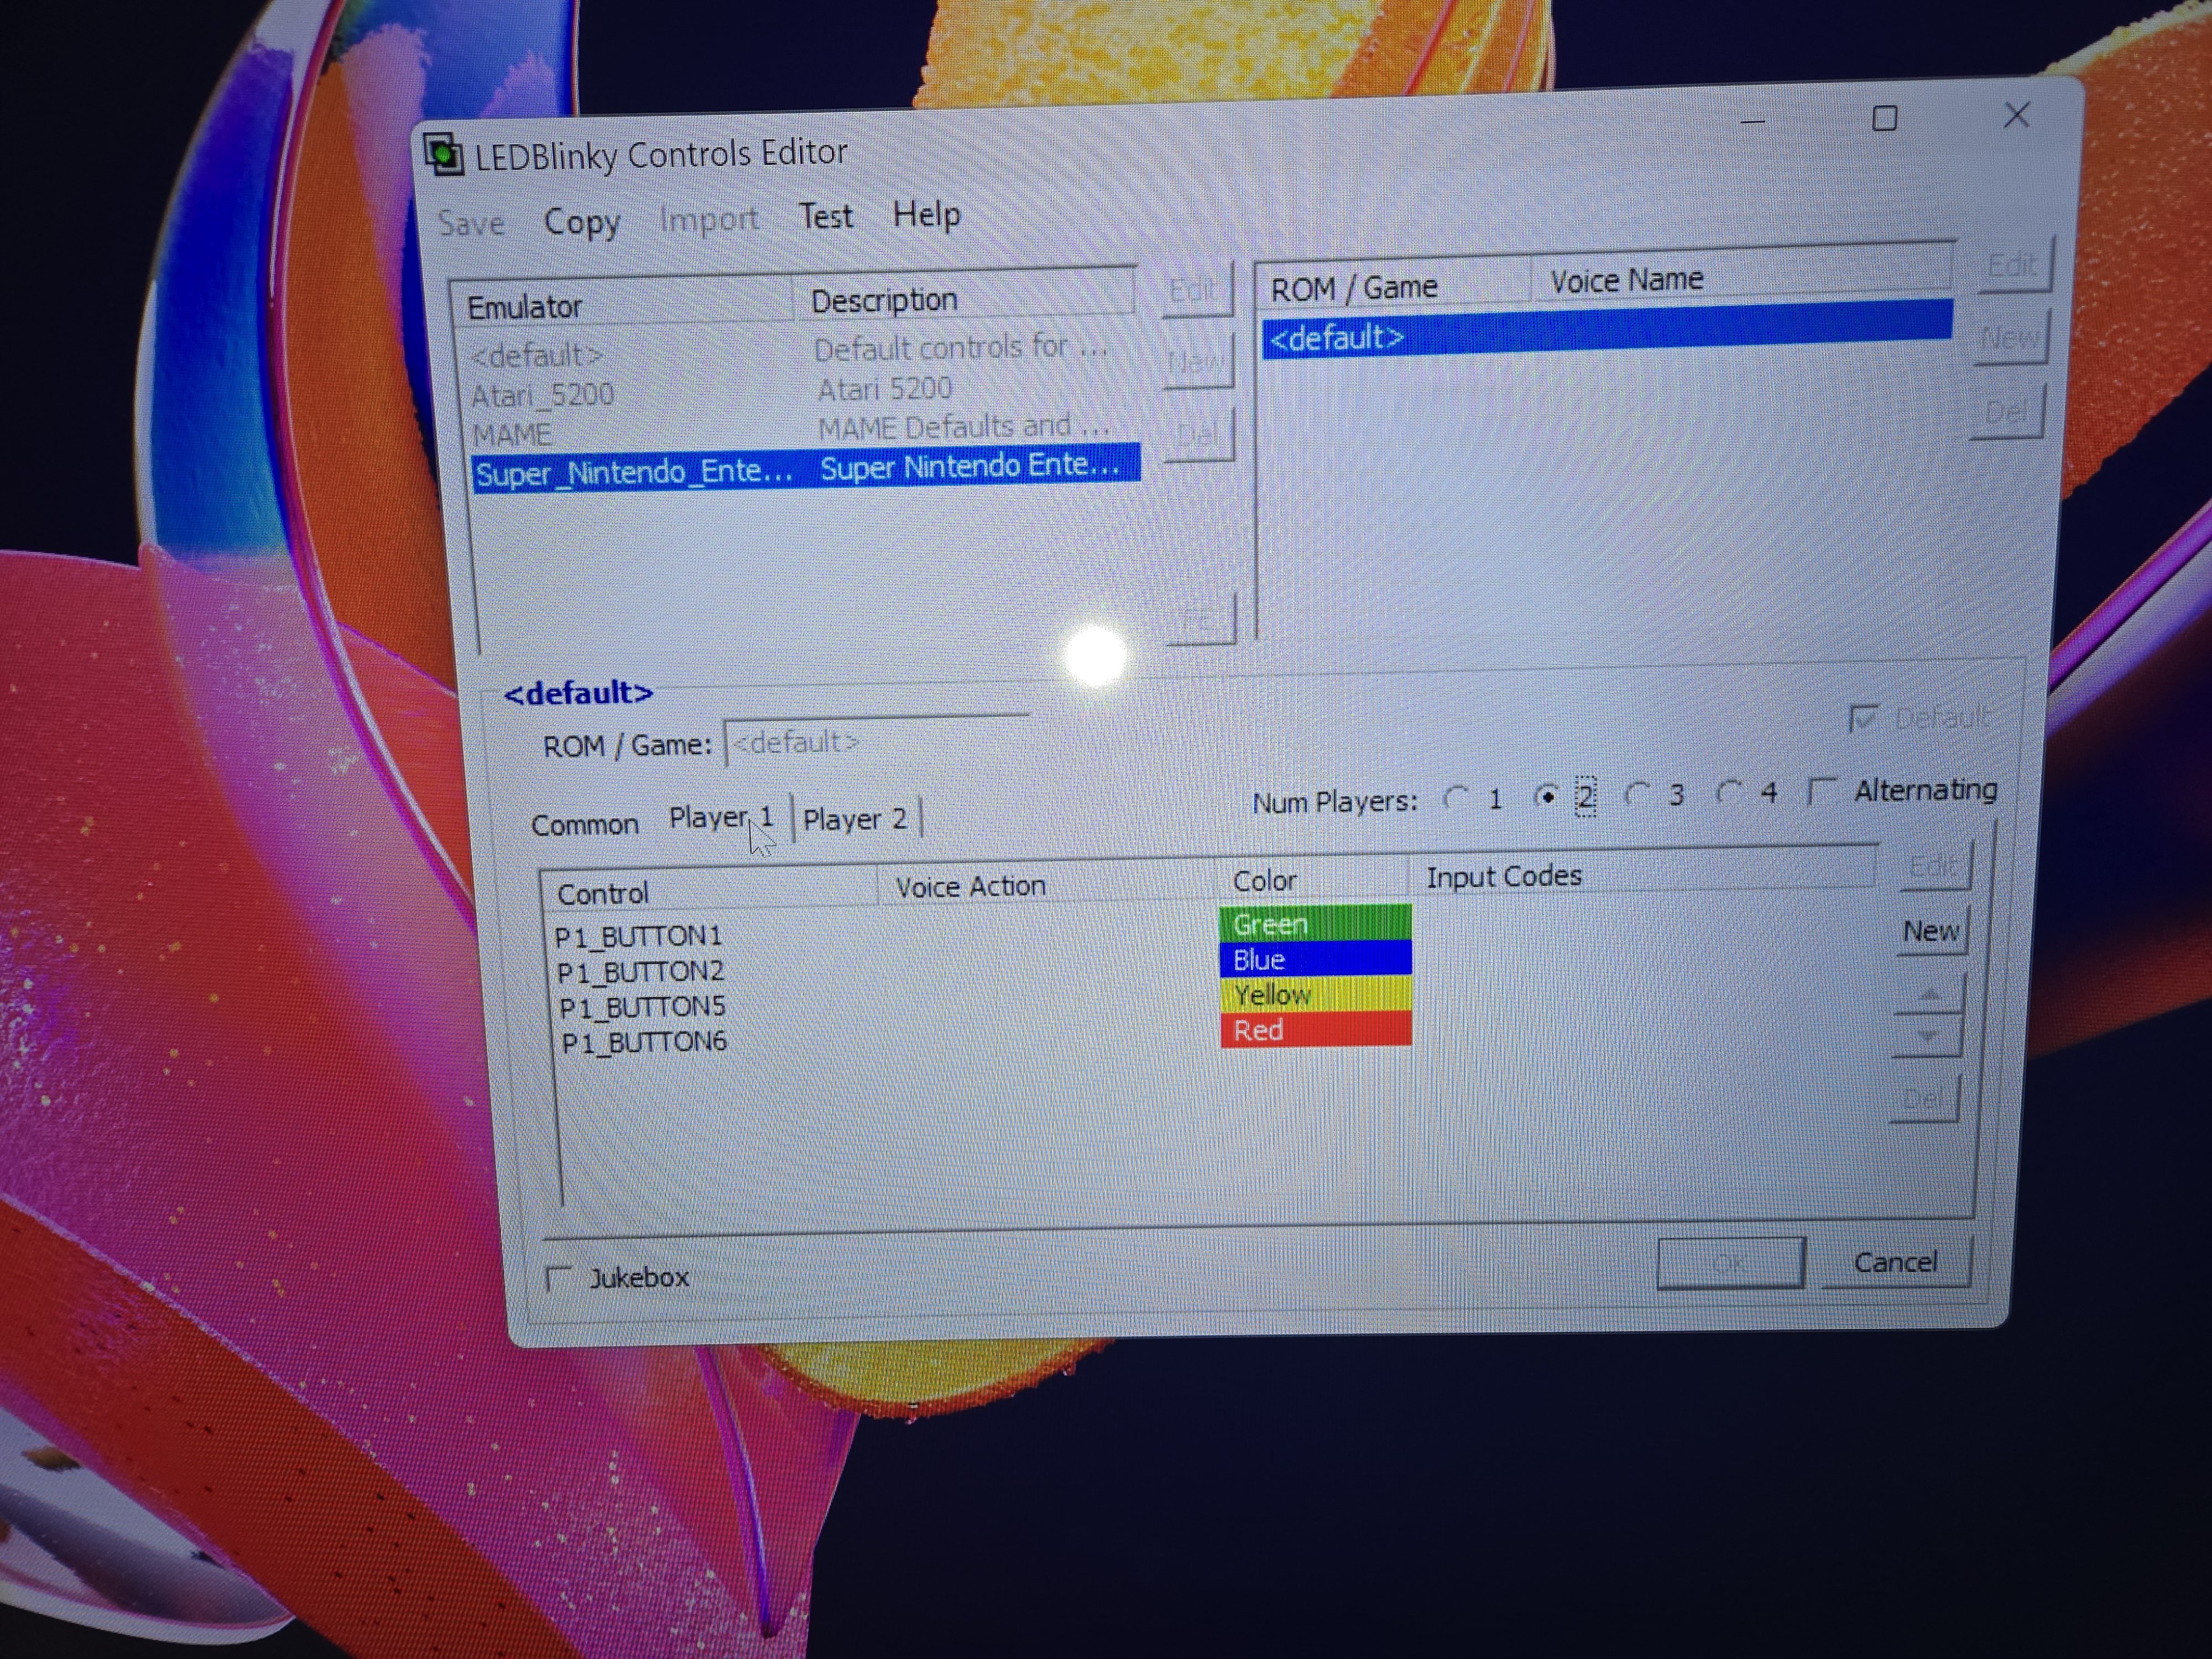Click the MAME Defaults and ... description
This screenshot has height=1659, width=2212.
pyautogui.click(x=964, y=427)
